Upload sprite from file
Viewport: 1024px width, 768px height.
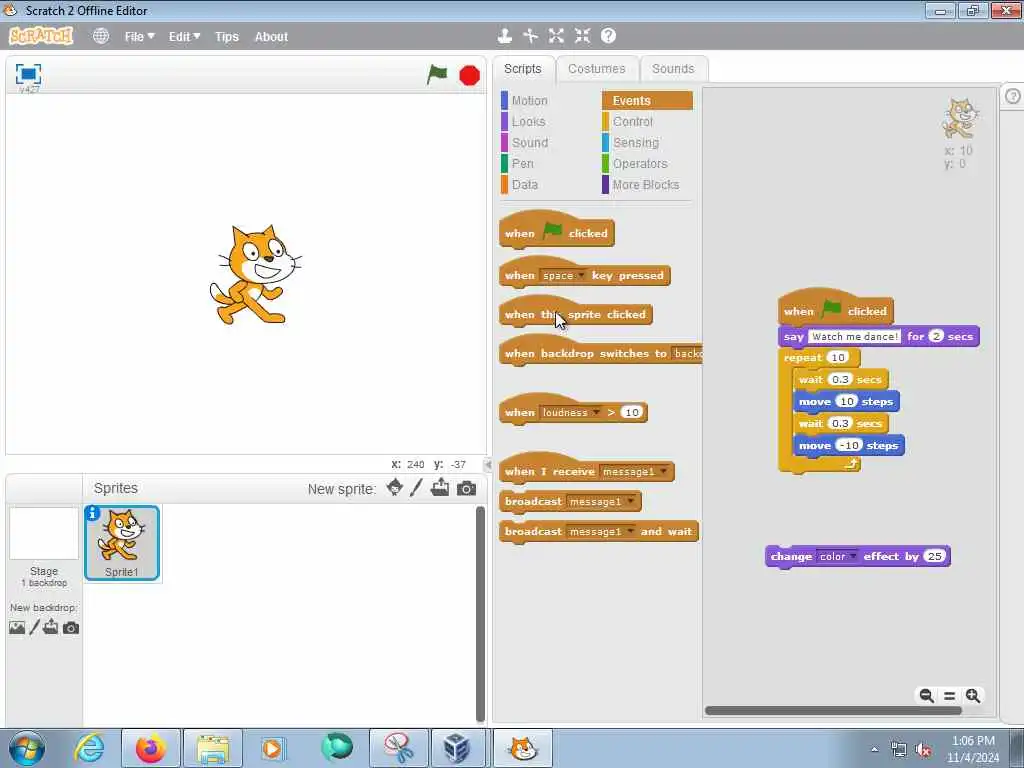(x=440, y=488)
